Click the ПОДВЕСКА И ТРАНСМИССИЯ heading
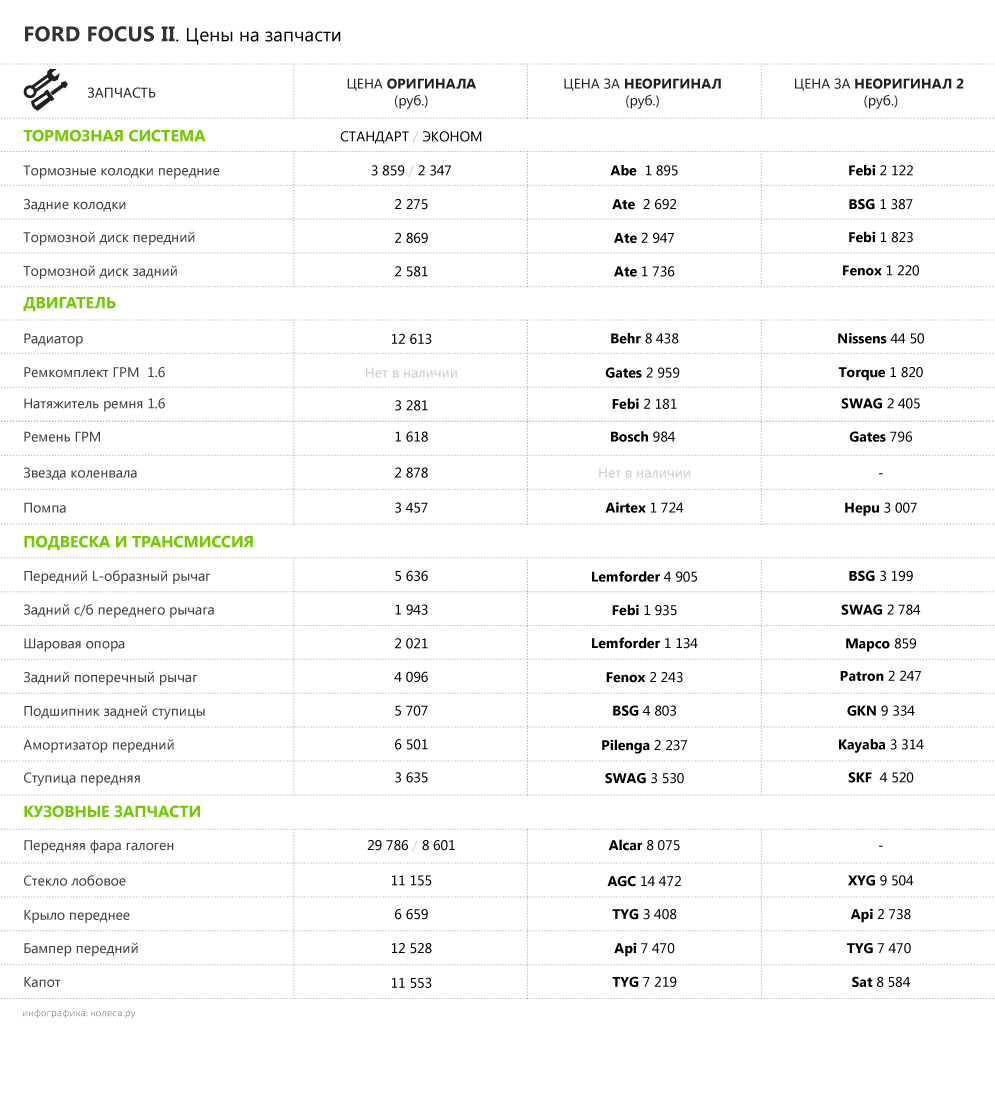The height and width of the screenshot is (1094, 995). pyautogui.click(x=138, y=542)
